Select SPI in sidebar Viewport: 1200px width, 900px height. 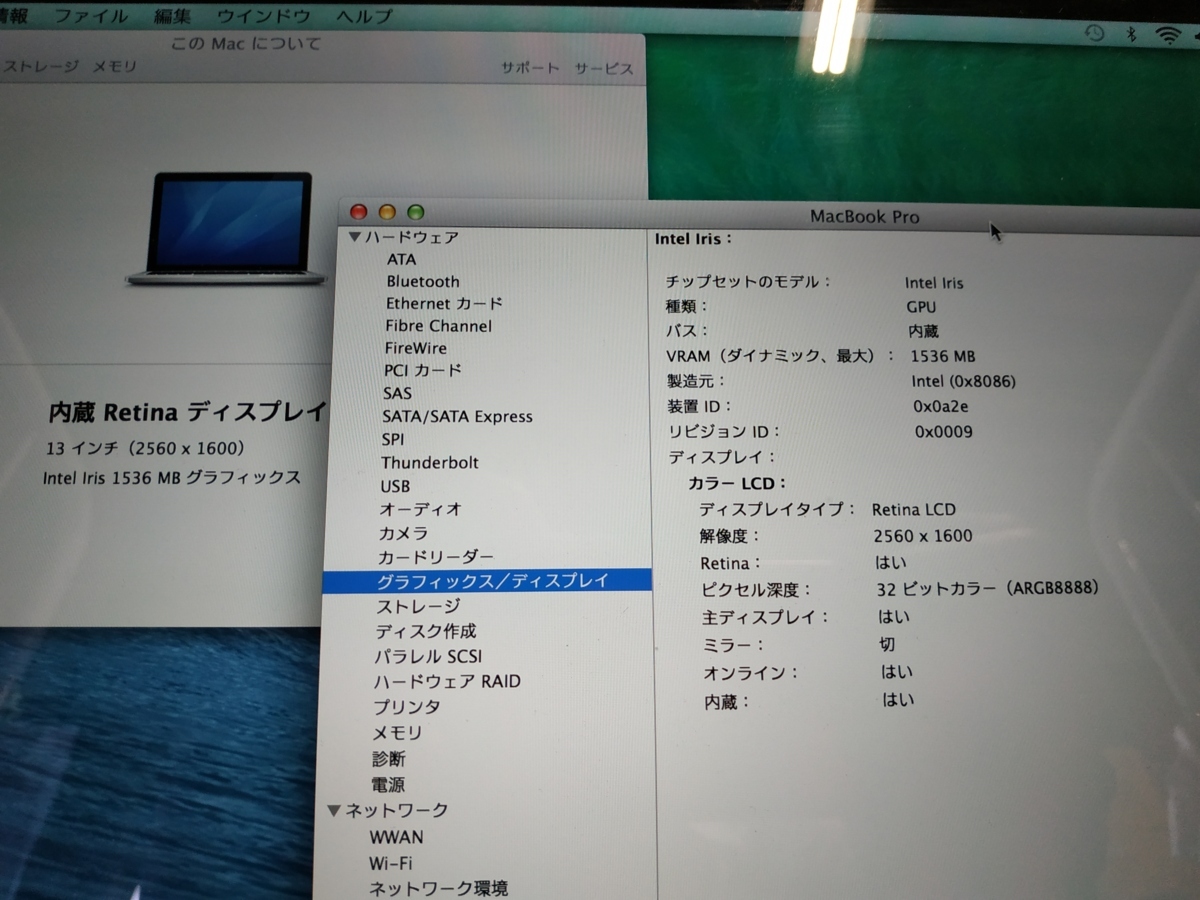[x=393, y=440]
